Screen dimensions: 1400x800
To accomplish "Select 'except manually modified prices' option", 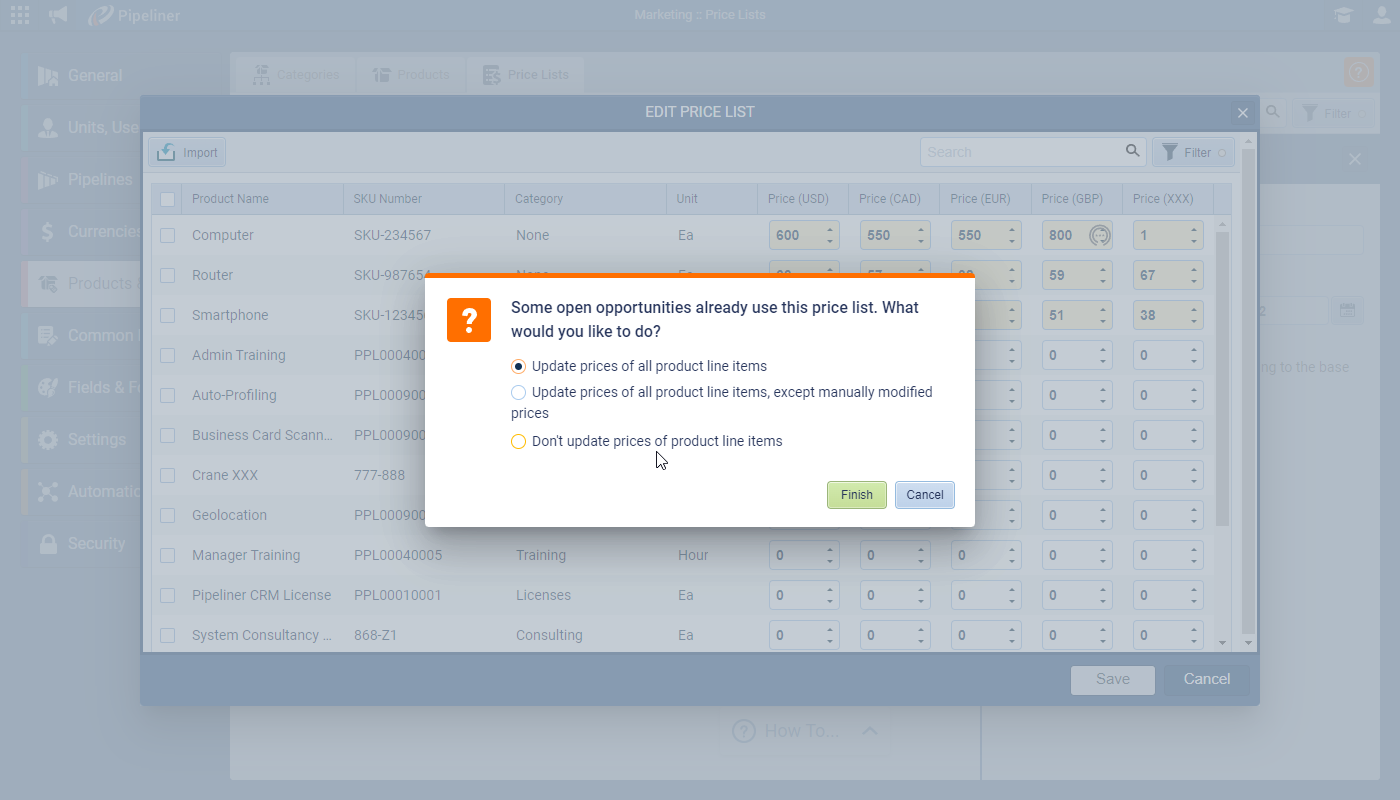I will click(518, 392).
